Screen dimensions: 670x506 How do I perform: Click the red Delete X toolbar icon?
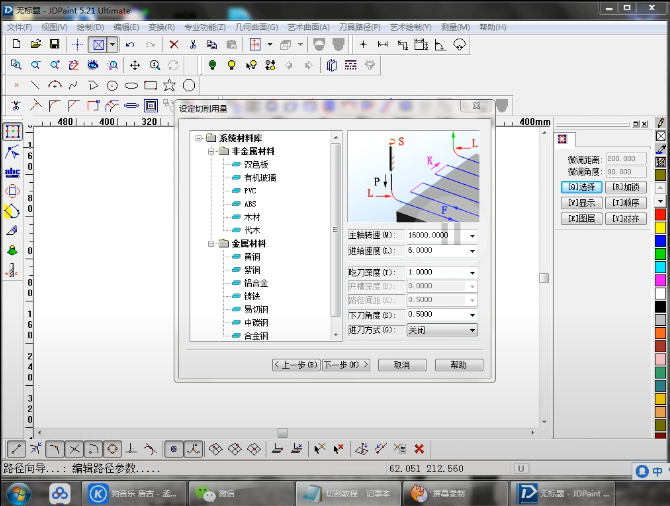tap(174, 45)
